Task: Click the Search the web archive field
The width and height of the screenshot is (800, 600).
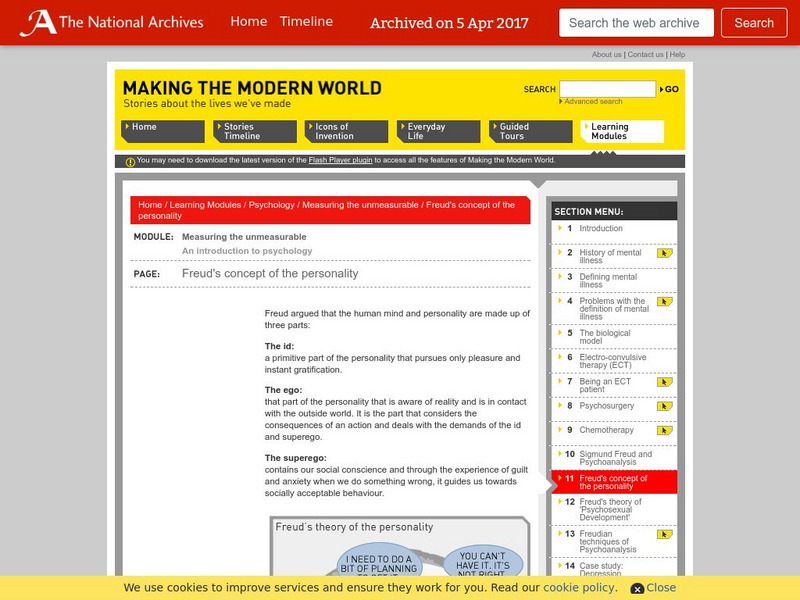Action: (636, 22)
